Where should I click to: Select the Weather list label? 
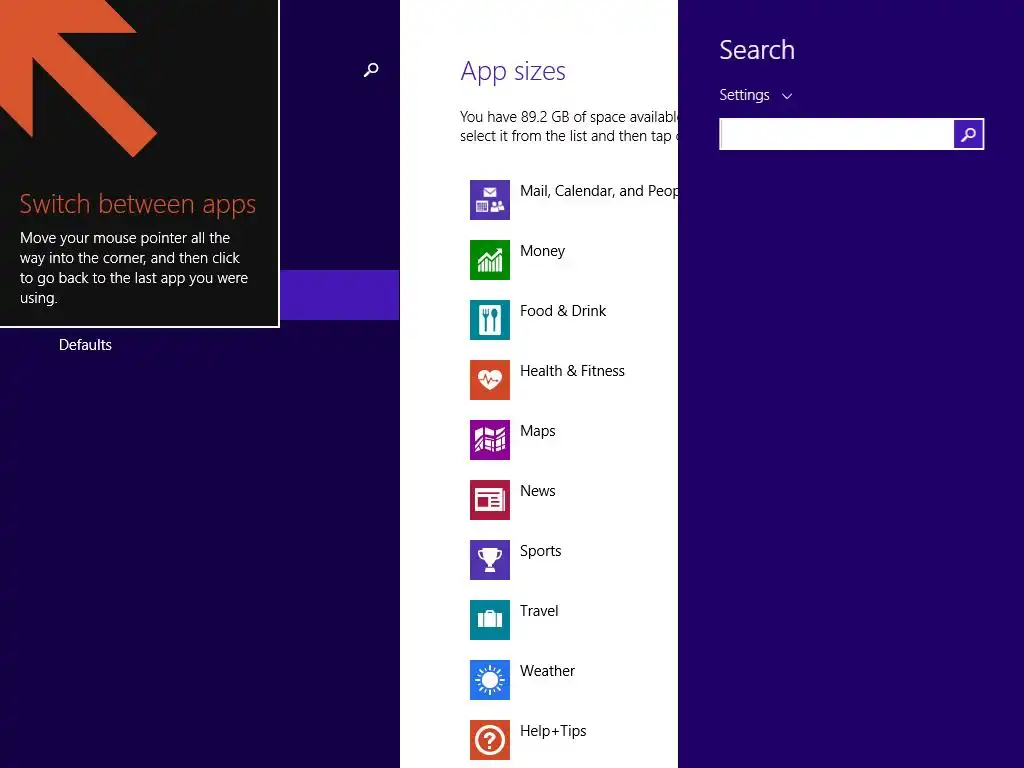(547, 671)
